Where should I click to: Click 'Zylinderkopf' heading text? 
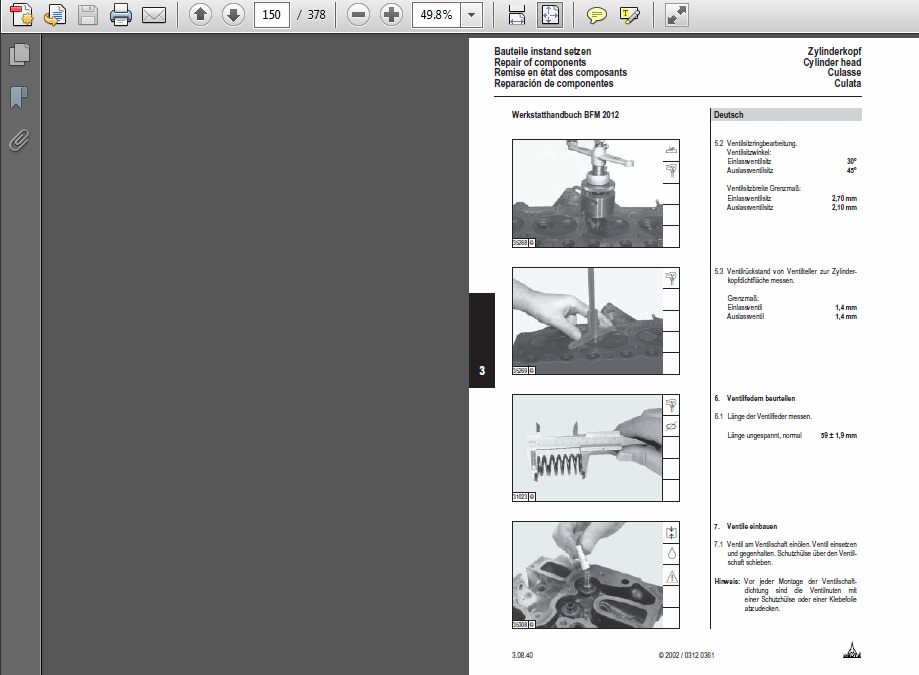[x=834, y=52]
